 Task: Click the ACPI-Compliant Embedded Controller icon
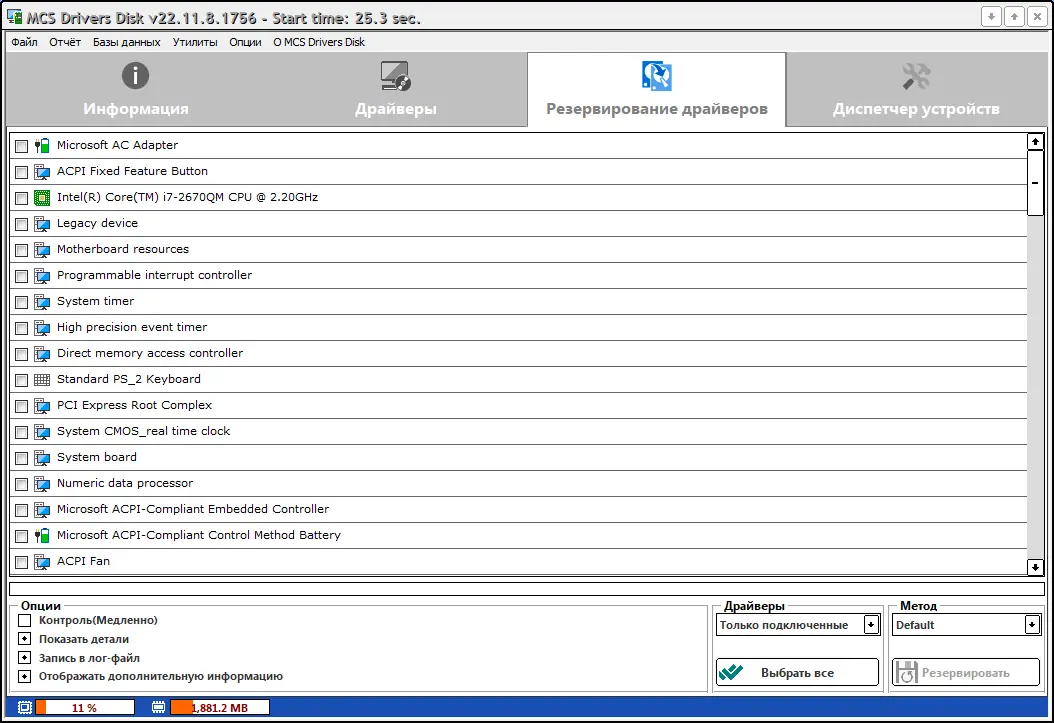pos(42,510)
